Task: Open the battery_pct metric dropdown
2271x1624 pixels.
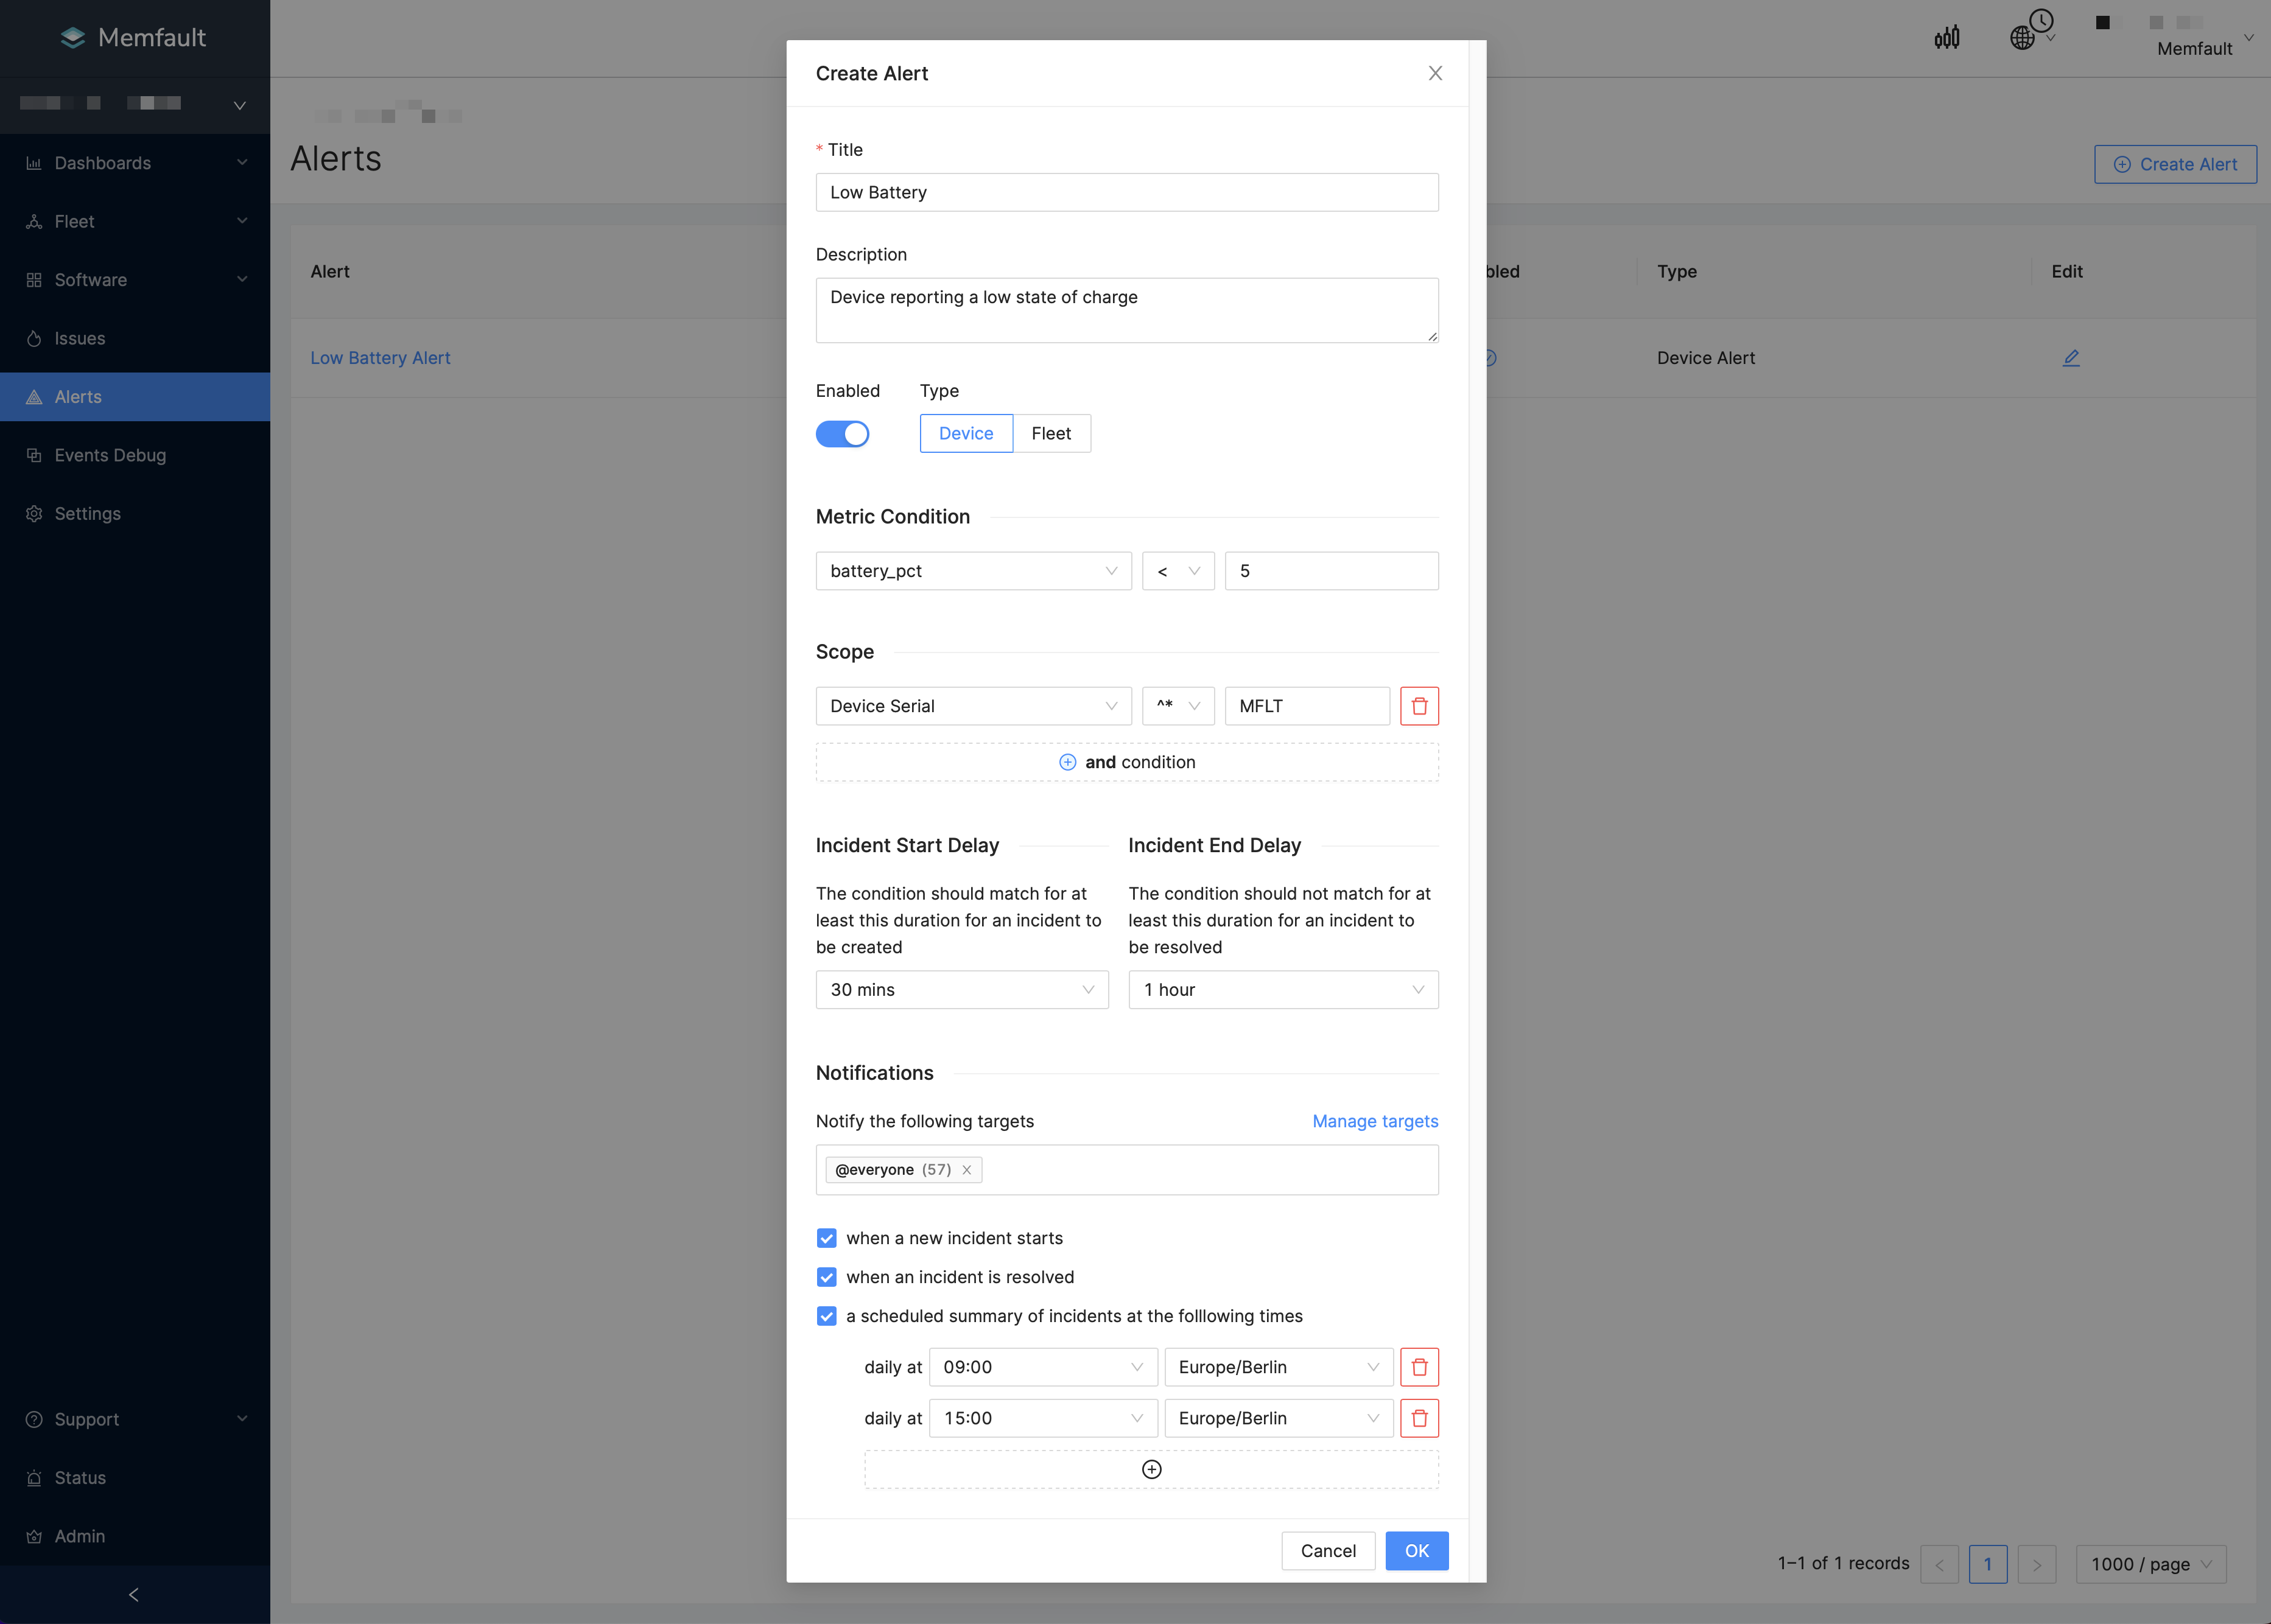Action: [972, 571]
